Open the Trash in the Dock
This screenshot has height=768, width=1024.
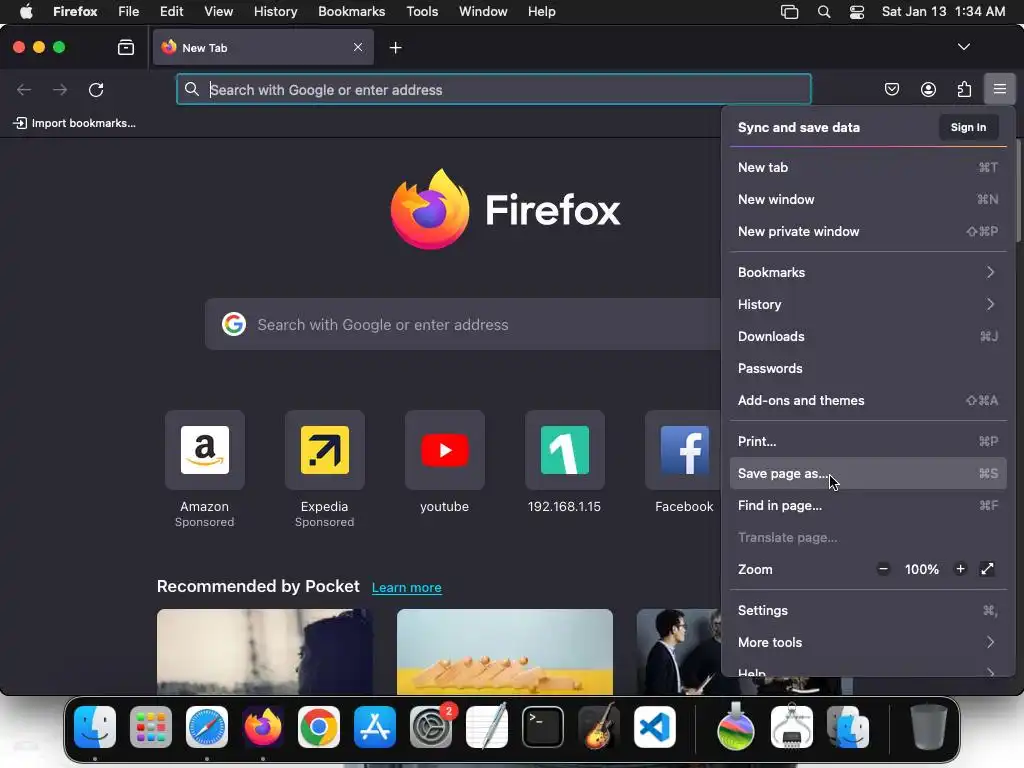point(929,727)
